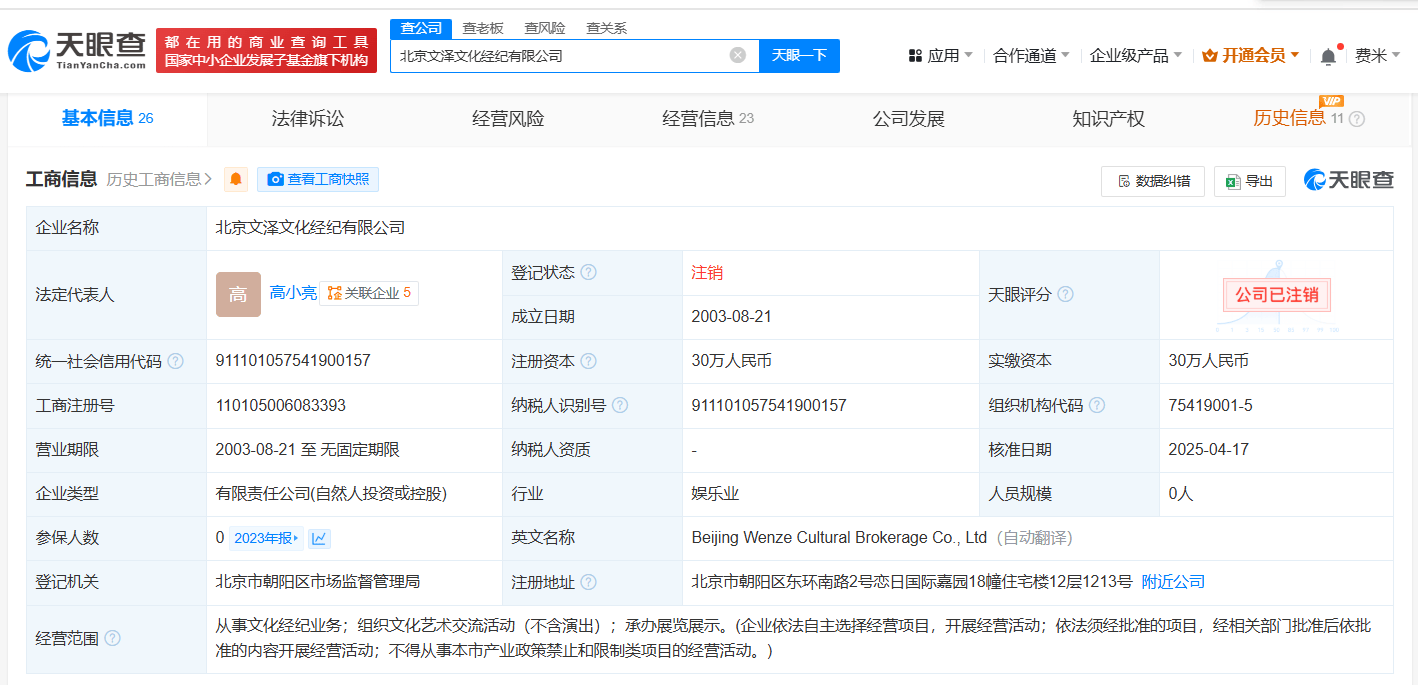The image size is (1418, 685).
Task: Open the trend chart icon beside 2023年报
Action: tap(319, 538)
